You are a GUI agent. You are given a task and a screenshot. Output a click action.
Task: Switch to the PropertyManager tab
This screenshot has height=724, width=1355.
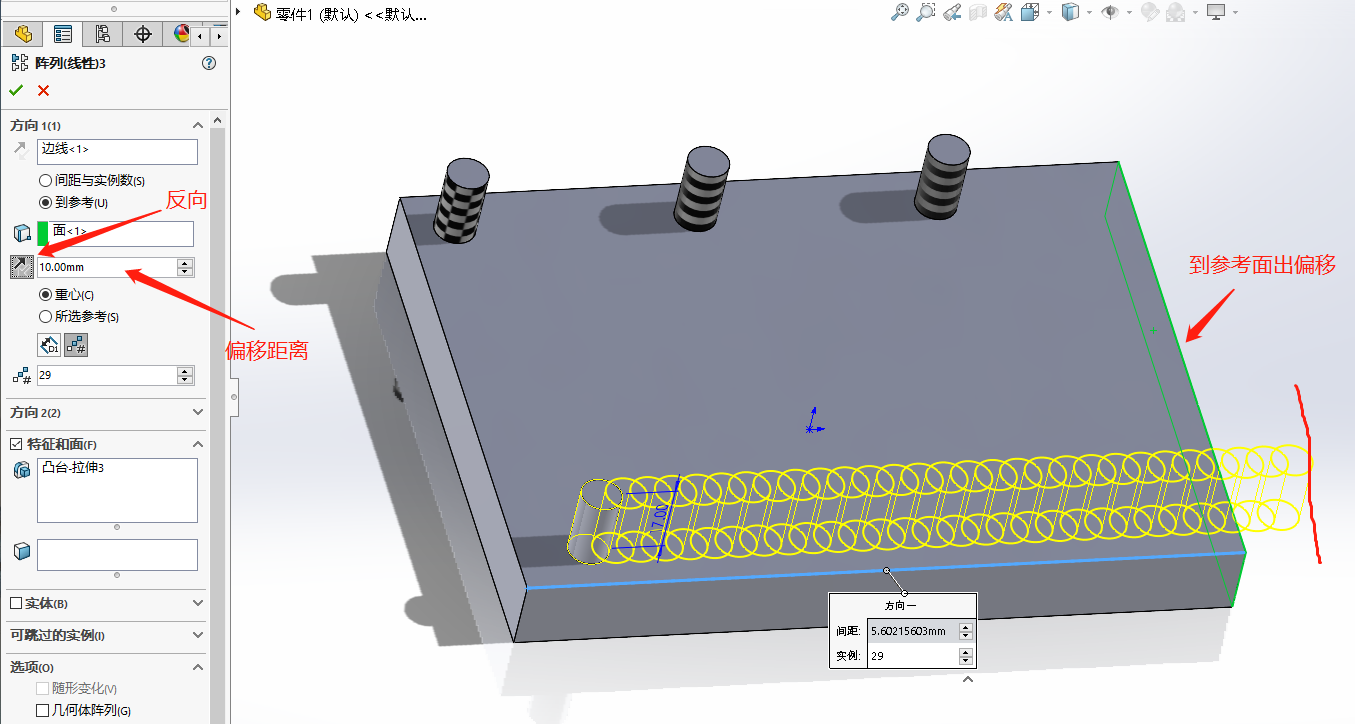tap(63, 34)
